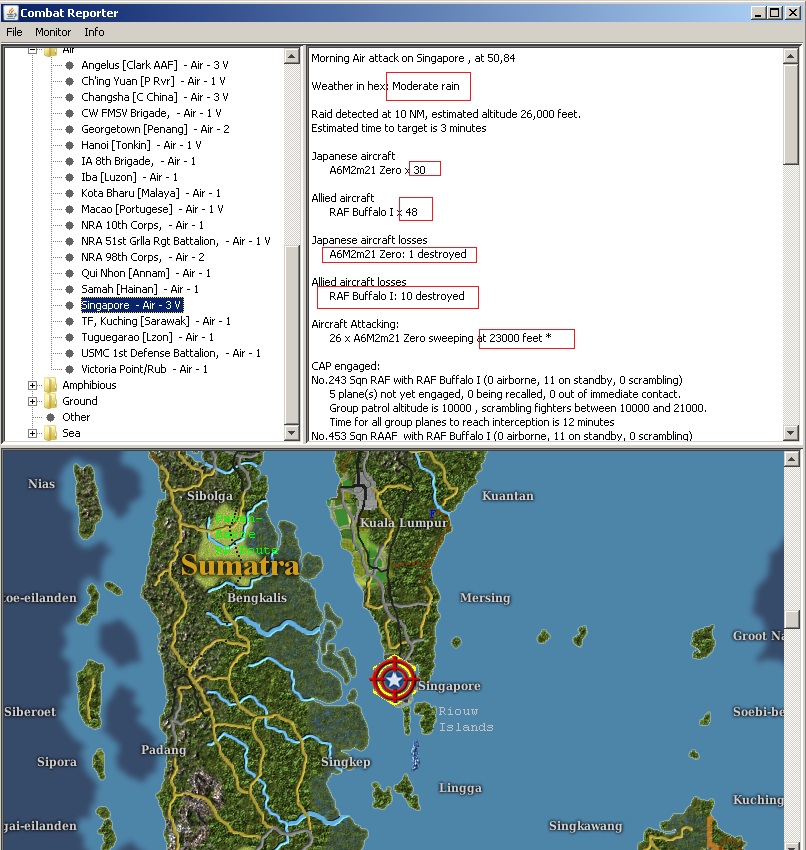Maximize the Combat Reporter window
This screenshot has height=850, width=806.
coord(775,12)
